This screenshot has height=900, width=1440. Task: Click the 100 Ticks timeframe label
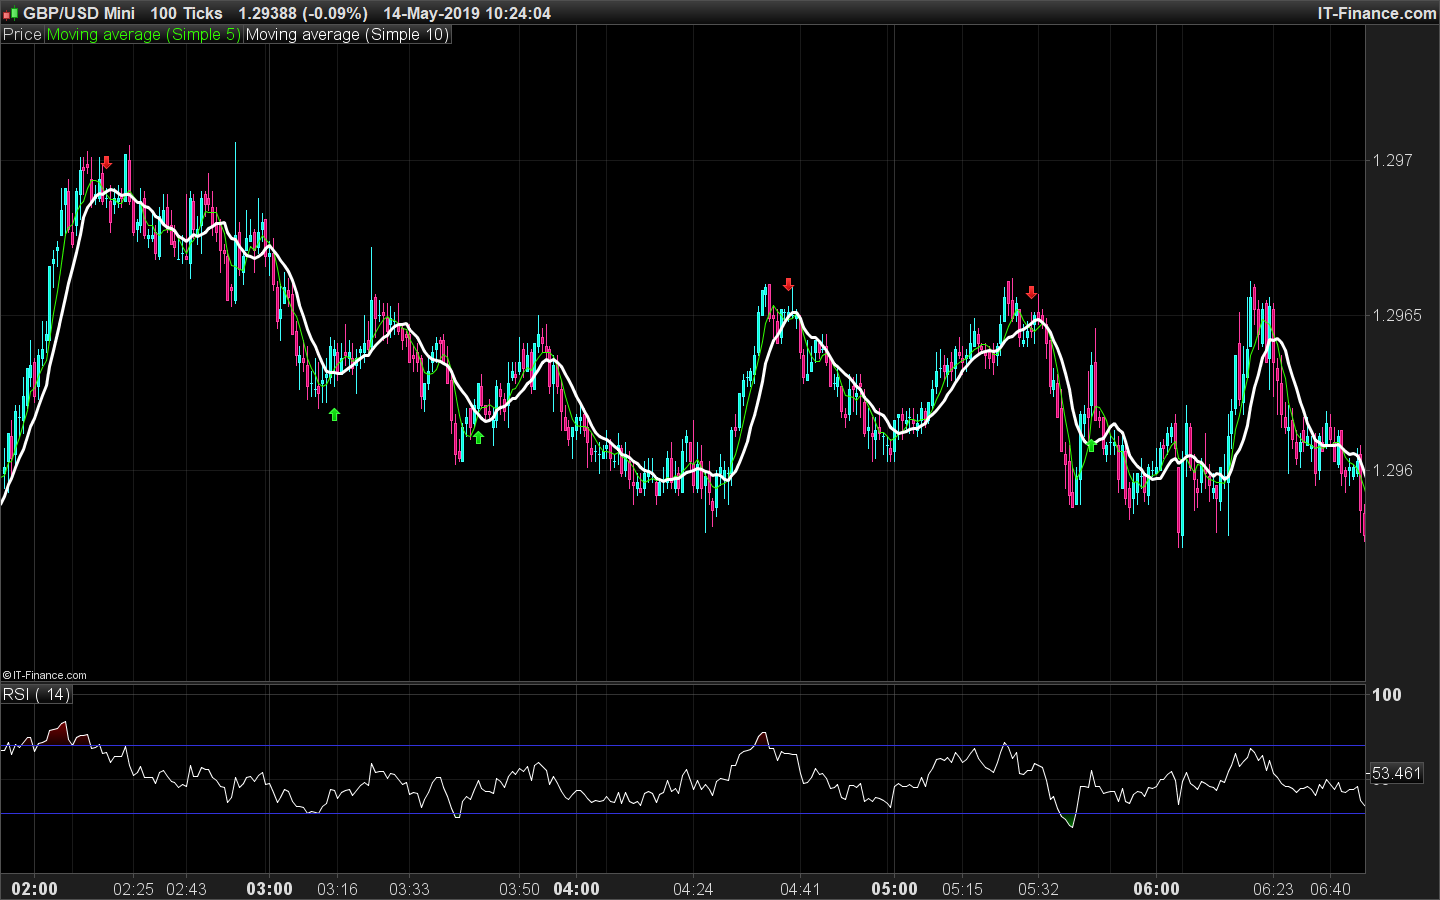coord(187,13)
